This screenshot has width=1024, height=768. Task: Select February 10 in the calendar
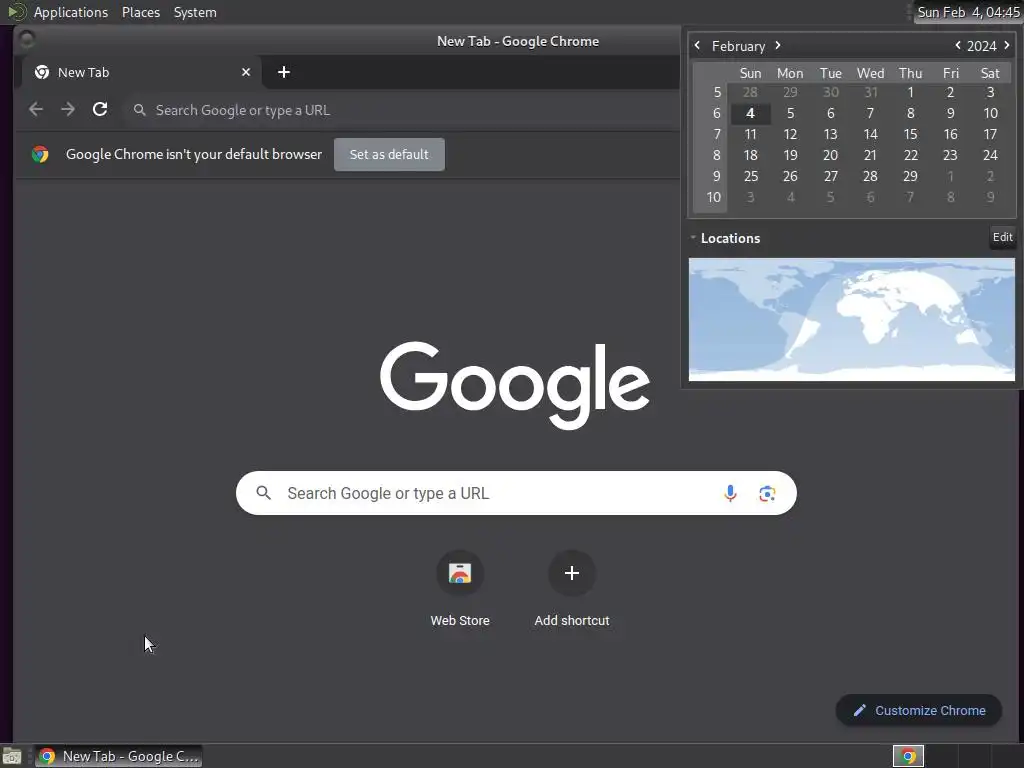(x=990, y=113)
